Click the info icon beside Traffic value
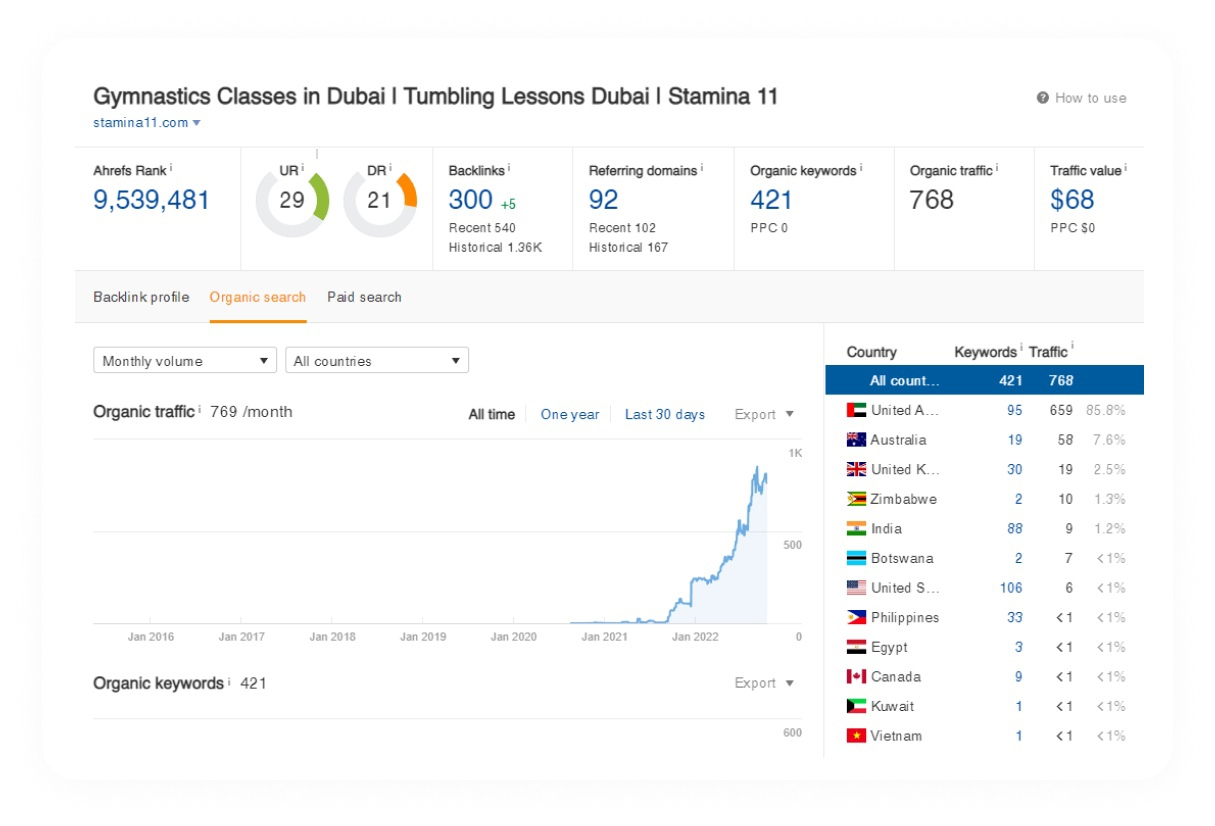1215x826 pixels. coord(1124,168)
